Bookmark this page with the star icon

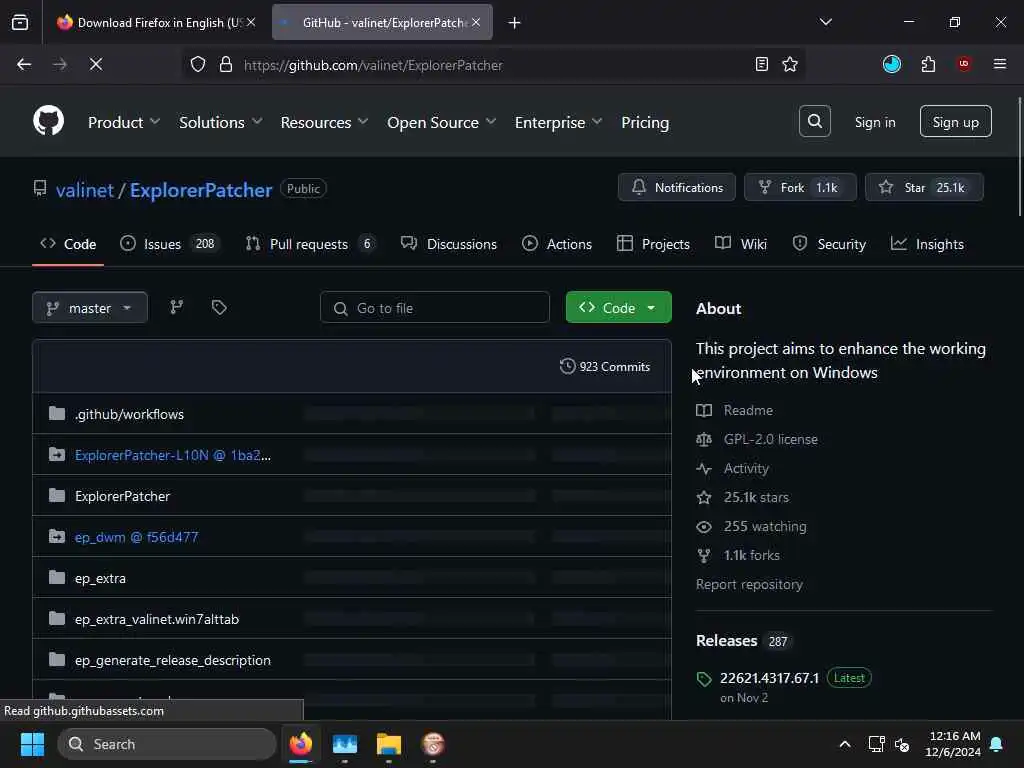(x=790, y=64)
